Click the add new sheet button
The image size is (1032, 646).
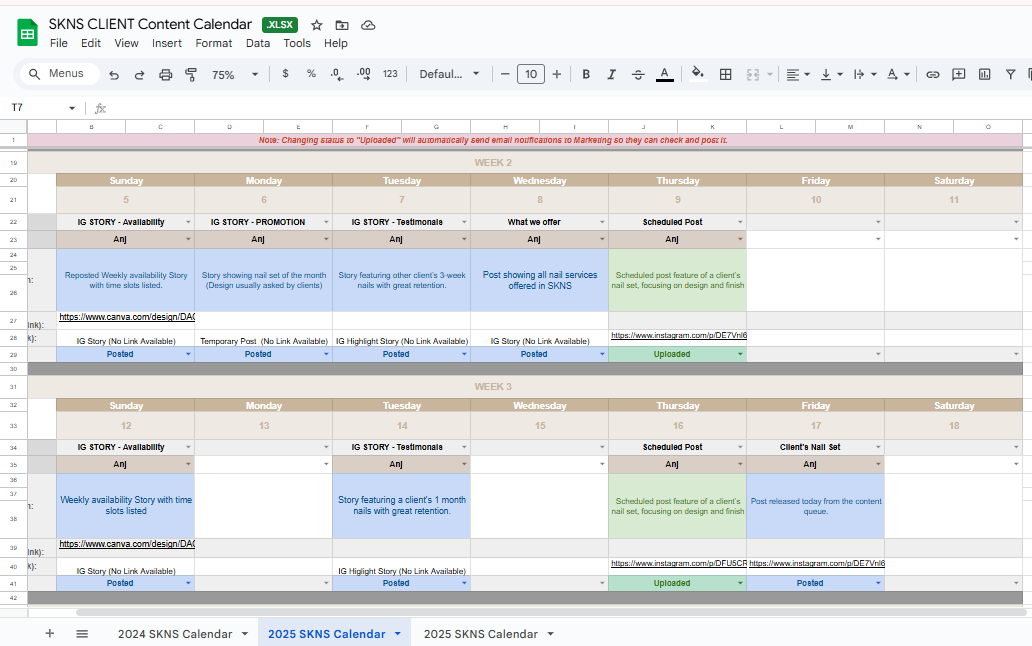point(50,634)
